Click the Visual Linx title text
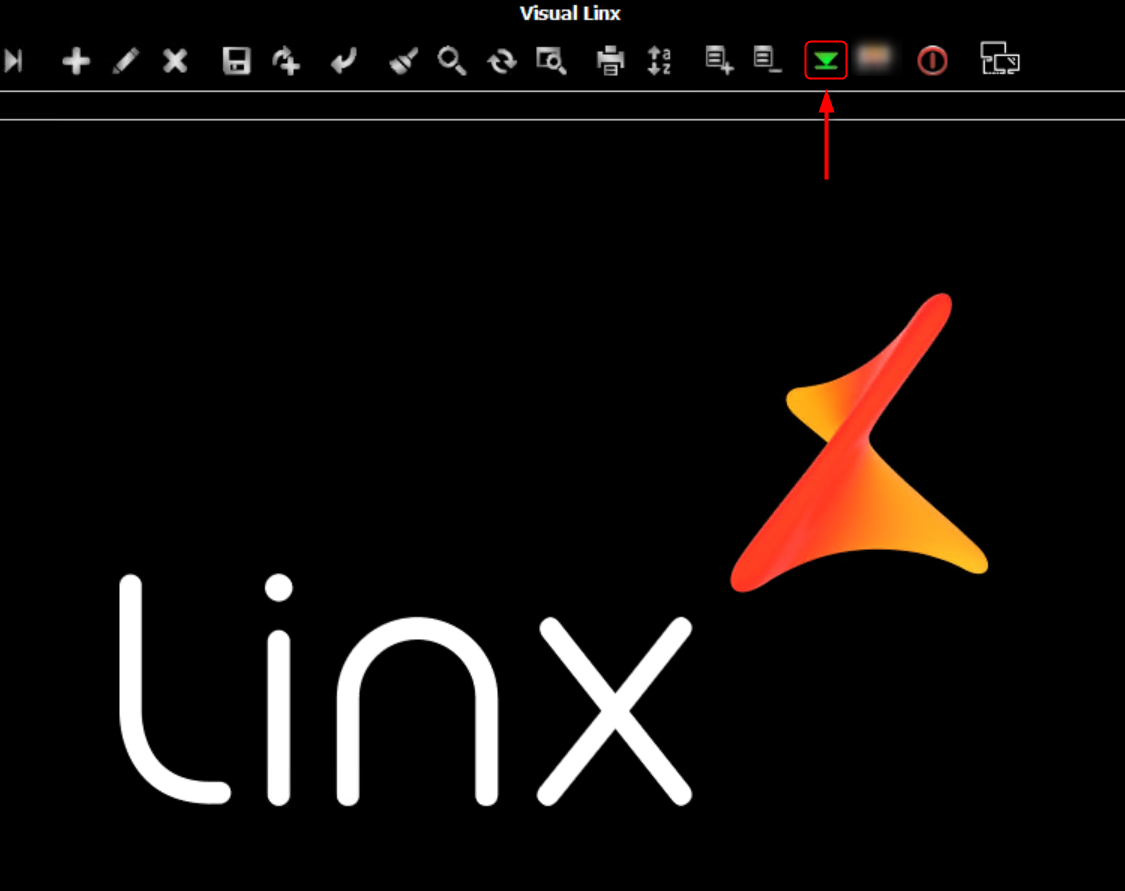Viewport: 1125px width, 891px height. (569, 13)
